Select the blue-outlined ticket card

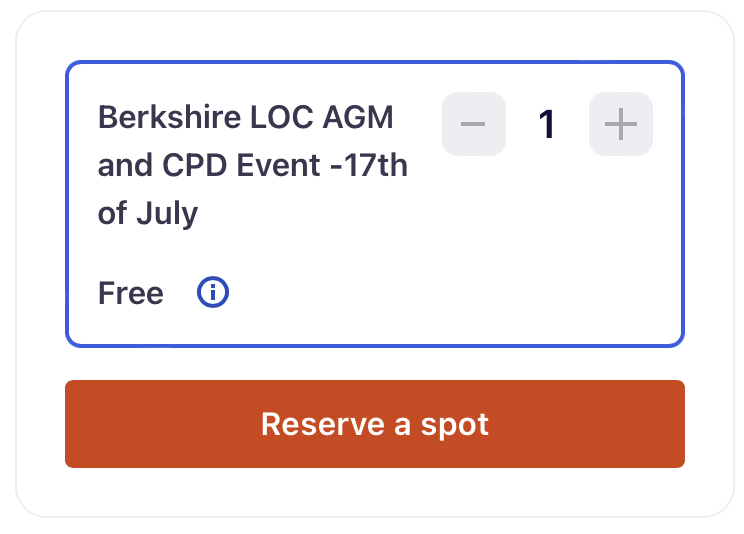[x=375, y=204]
